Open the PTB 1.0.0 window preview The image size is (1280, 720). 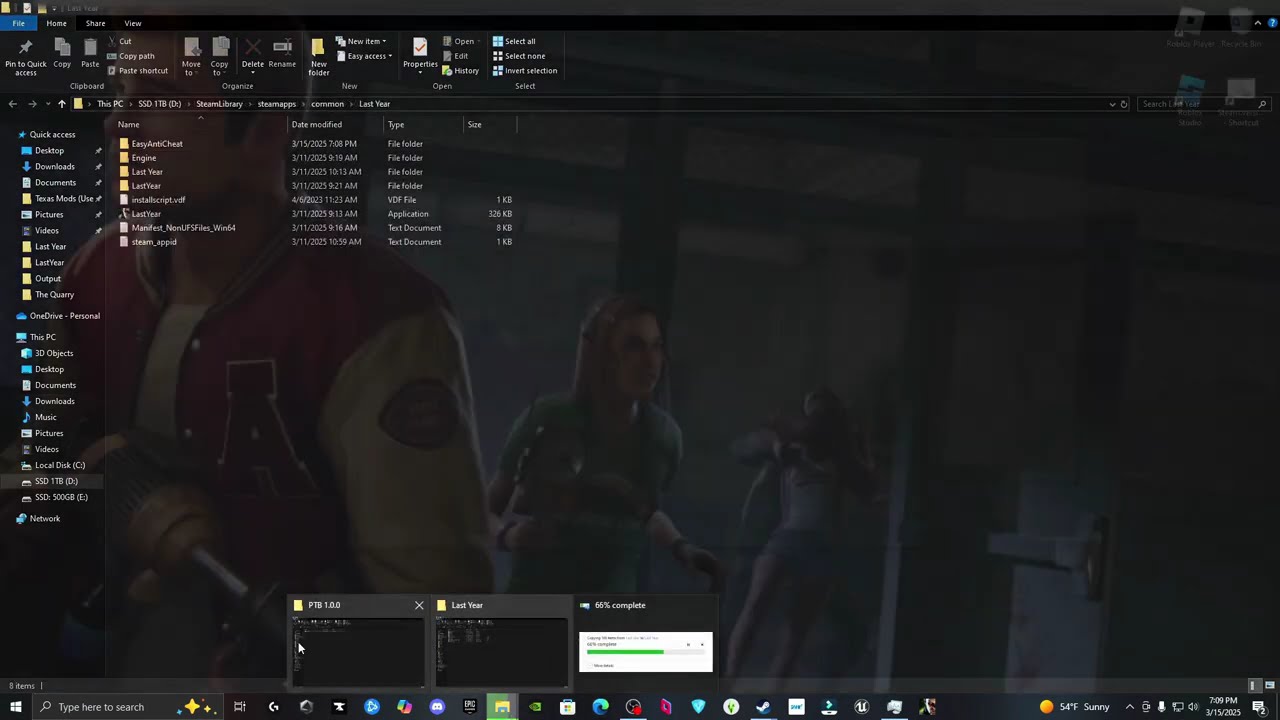point(358,643)
